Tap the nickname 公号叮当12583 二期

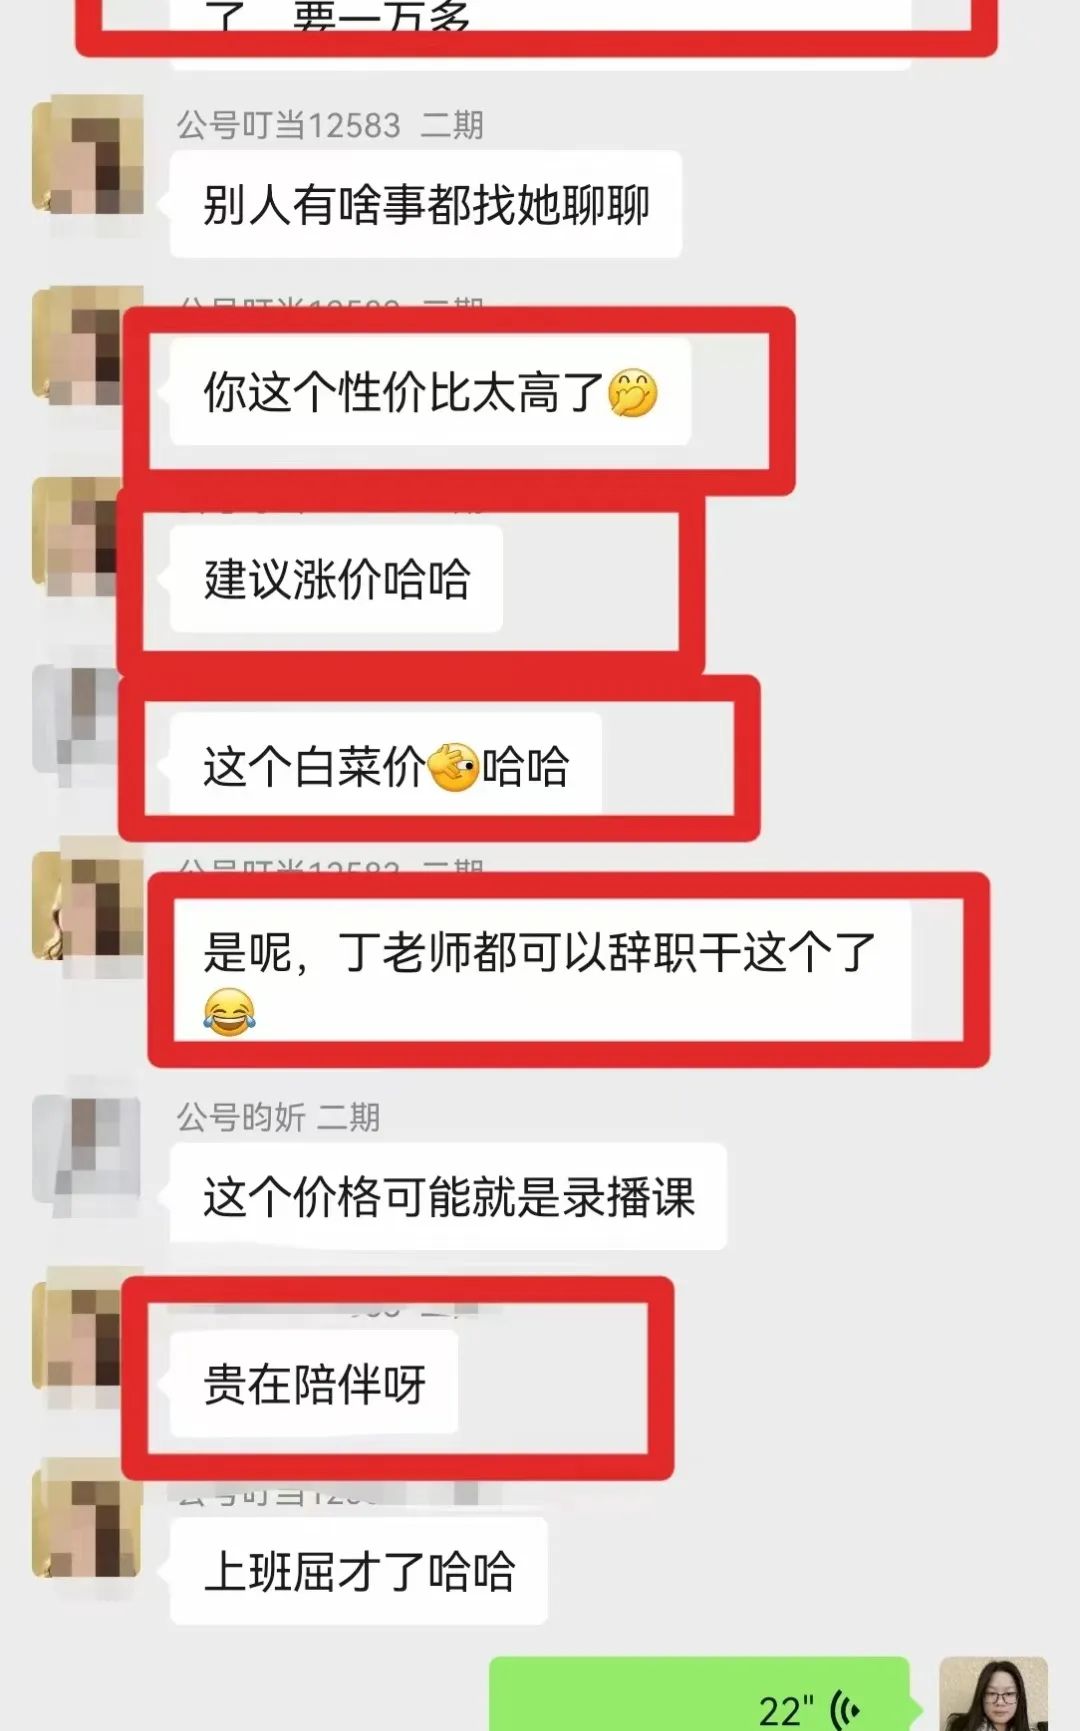click(330, 125)
